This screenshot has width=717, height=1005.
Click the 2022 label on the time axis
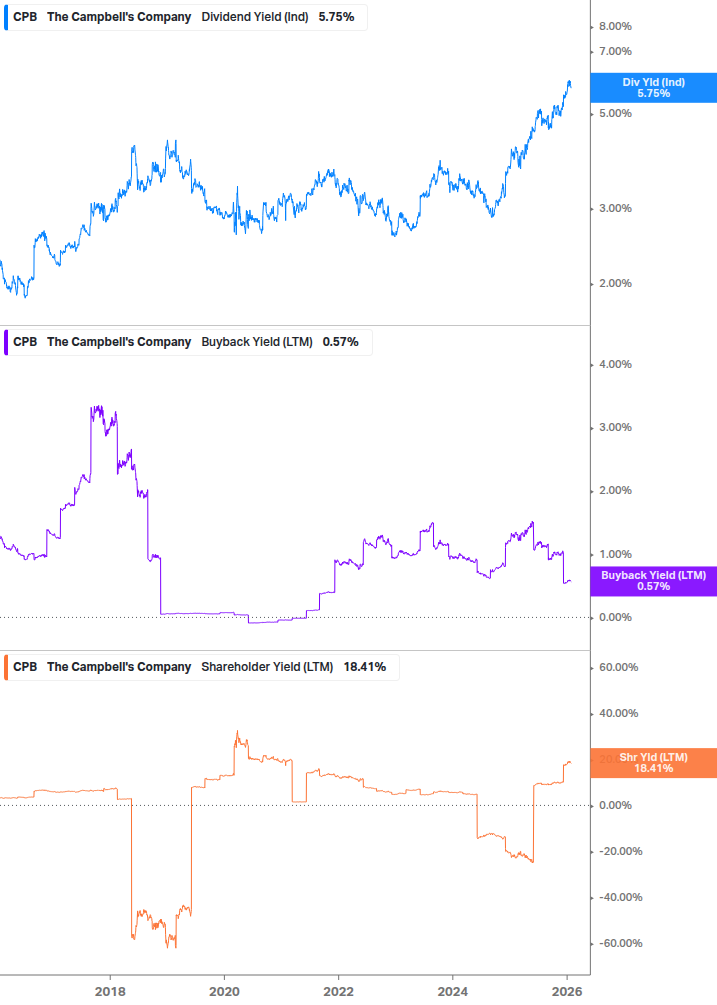click(x=338, y=992)
